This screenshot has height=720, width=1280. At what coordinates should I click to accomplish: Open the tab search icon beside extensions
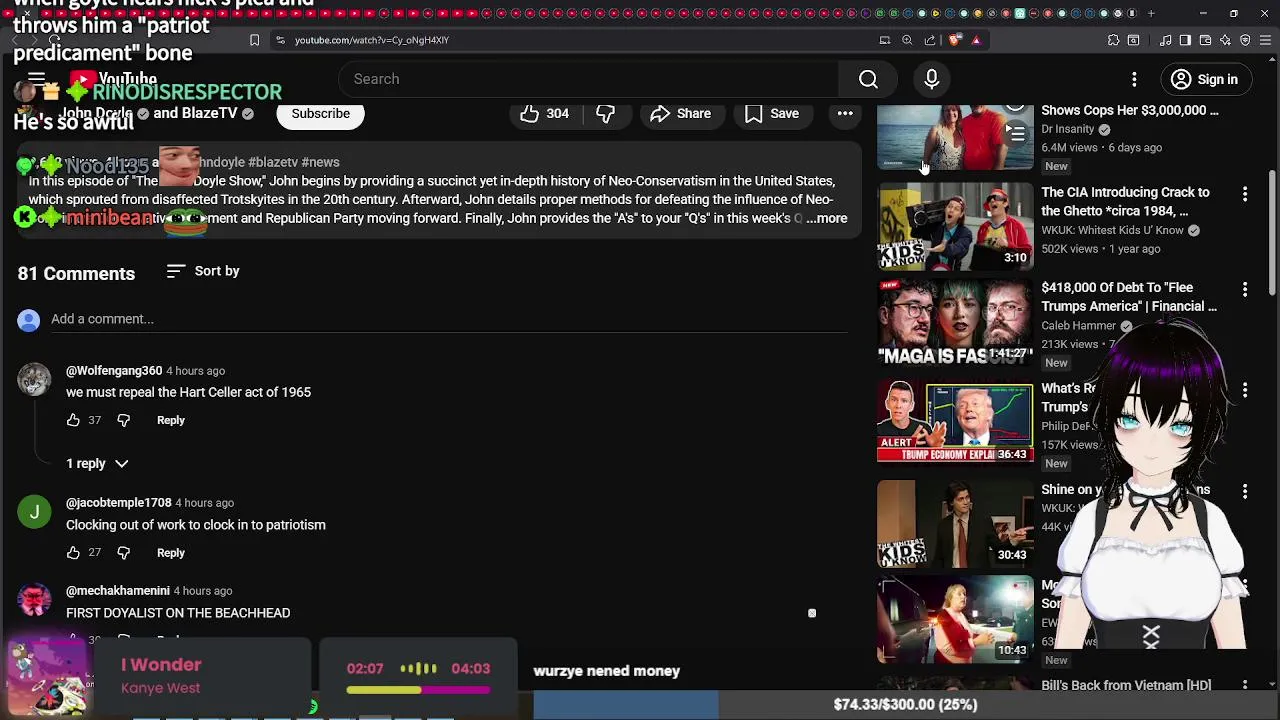tap(1133, 40)
